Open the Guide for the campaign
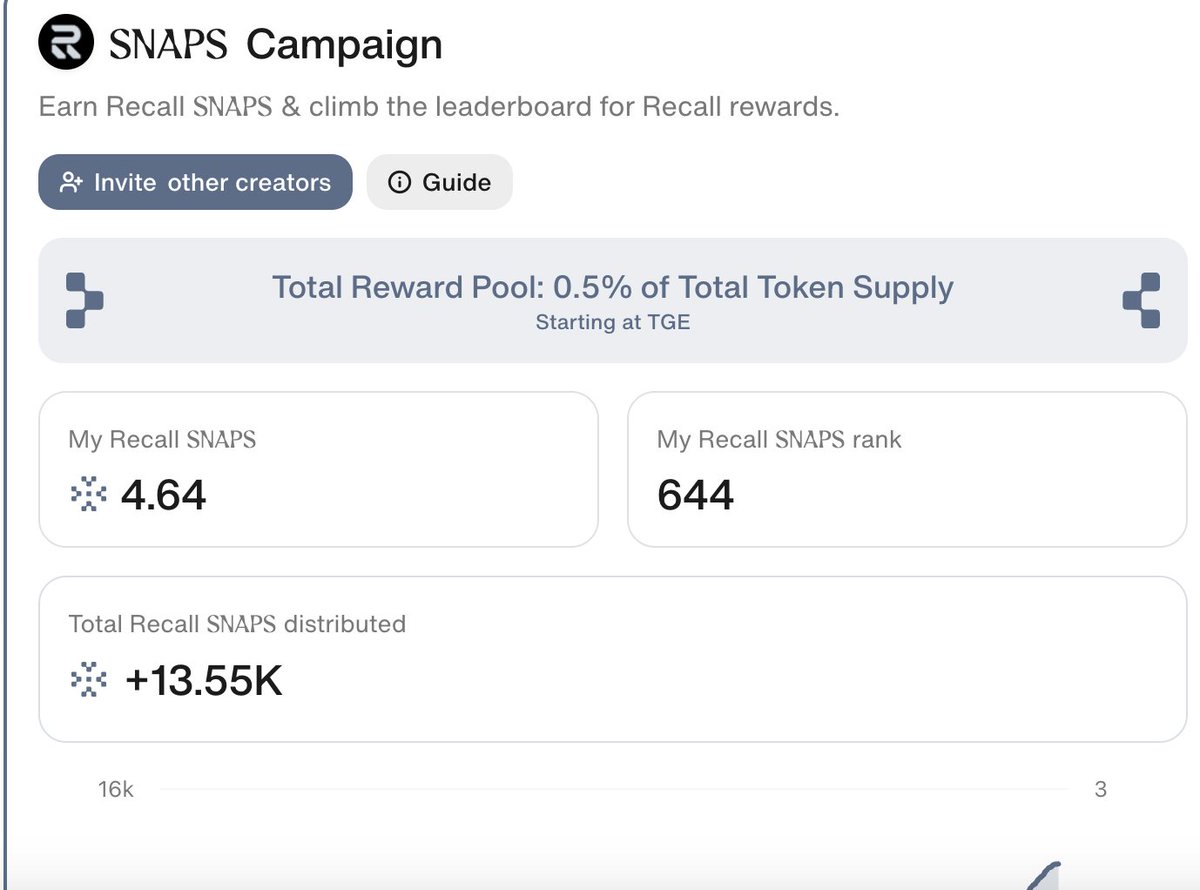The height and width of the screenshot is (890, 1200). tap(440, 182)
